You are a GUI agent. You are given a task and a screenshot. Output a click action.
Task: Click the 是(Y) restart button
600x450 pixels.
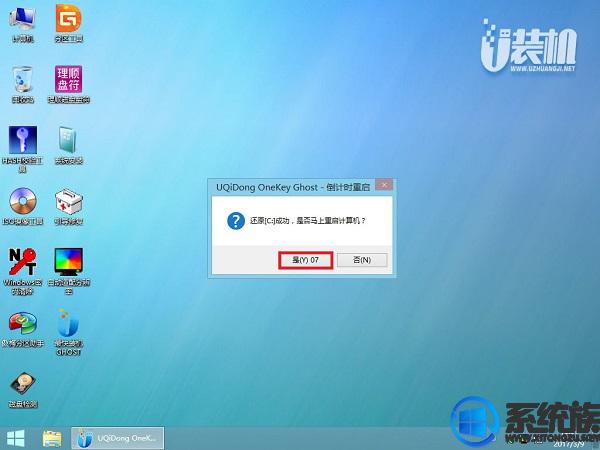tap(305, 260)
